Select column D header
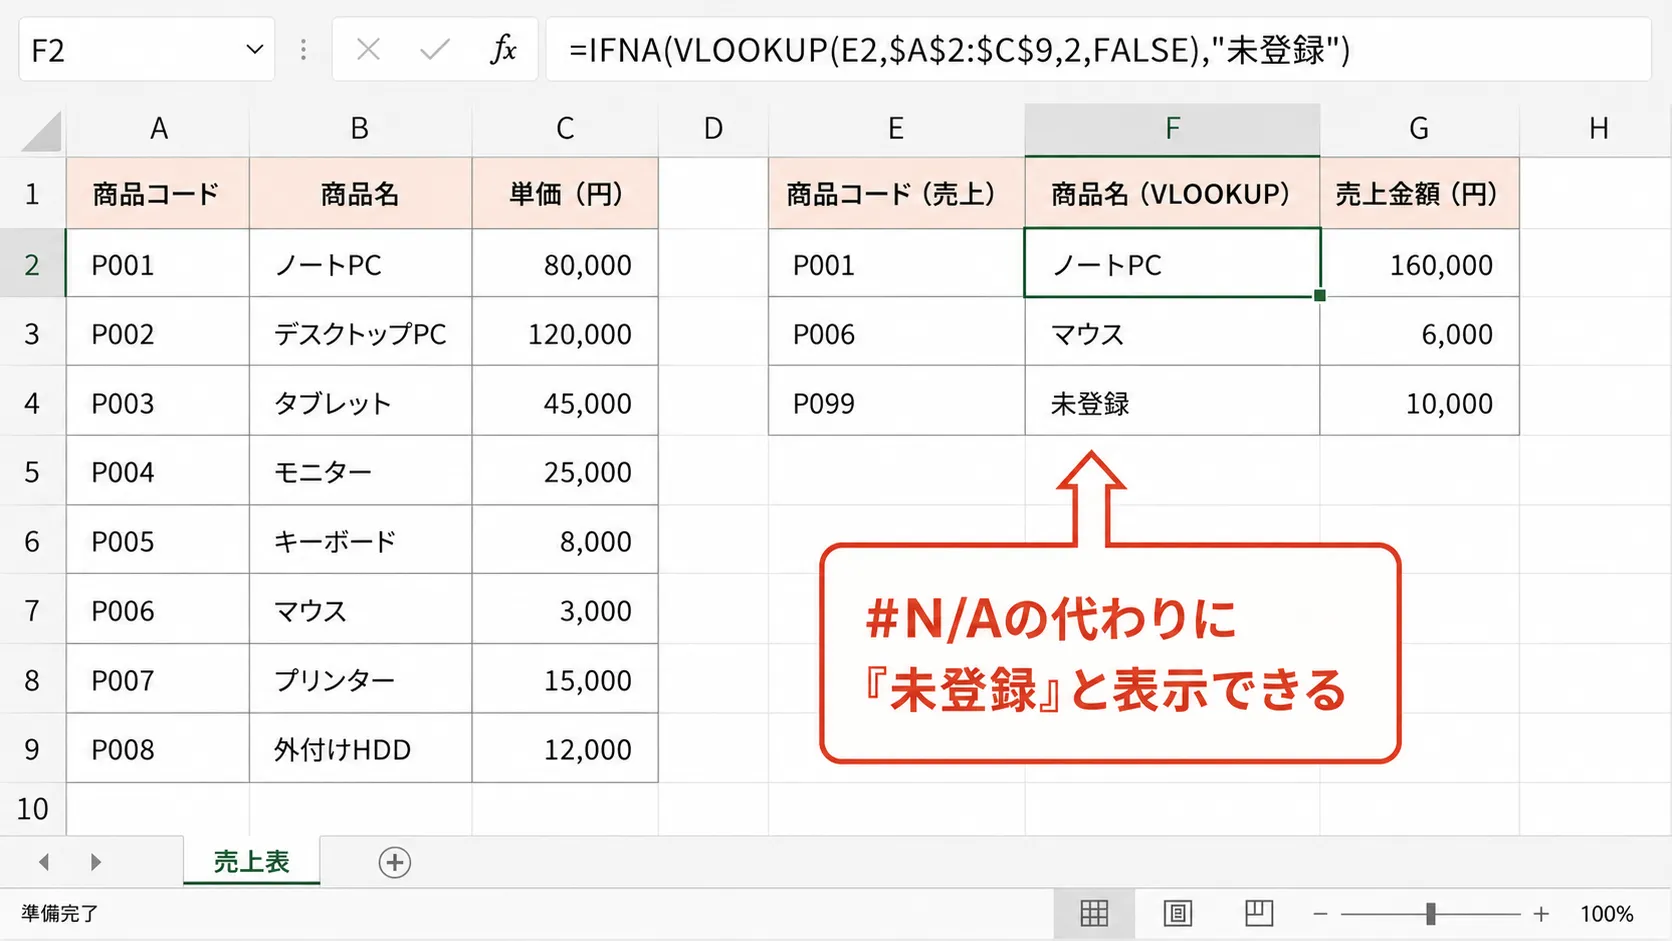 click(x=713, y=129)
